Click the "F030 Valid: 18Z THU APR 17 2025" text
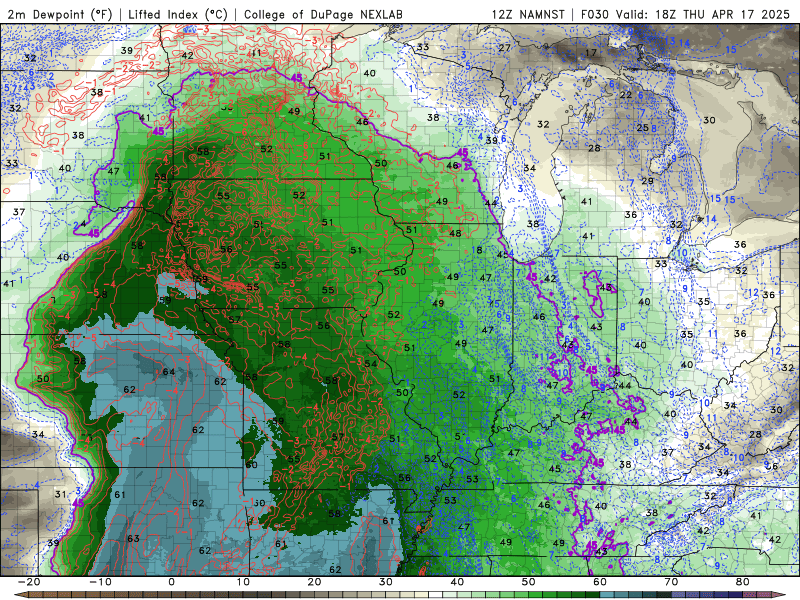The image size is (800, 600). 685,14
